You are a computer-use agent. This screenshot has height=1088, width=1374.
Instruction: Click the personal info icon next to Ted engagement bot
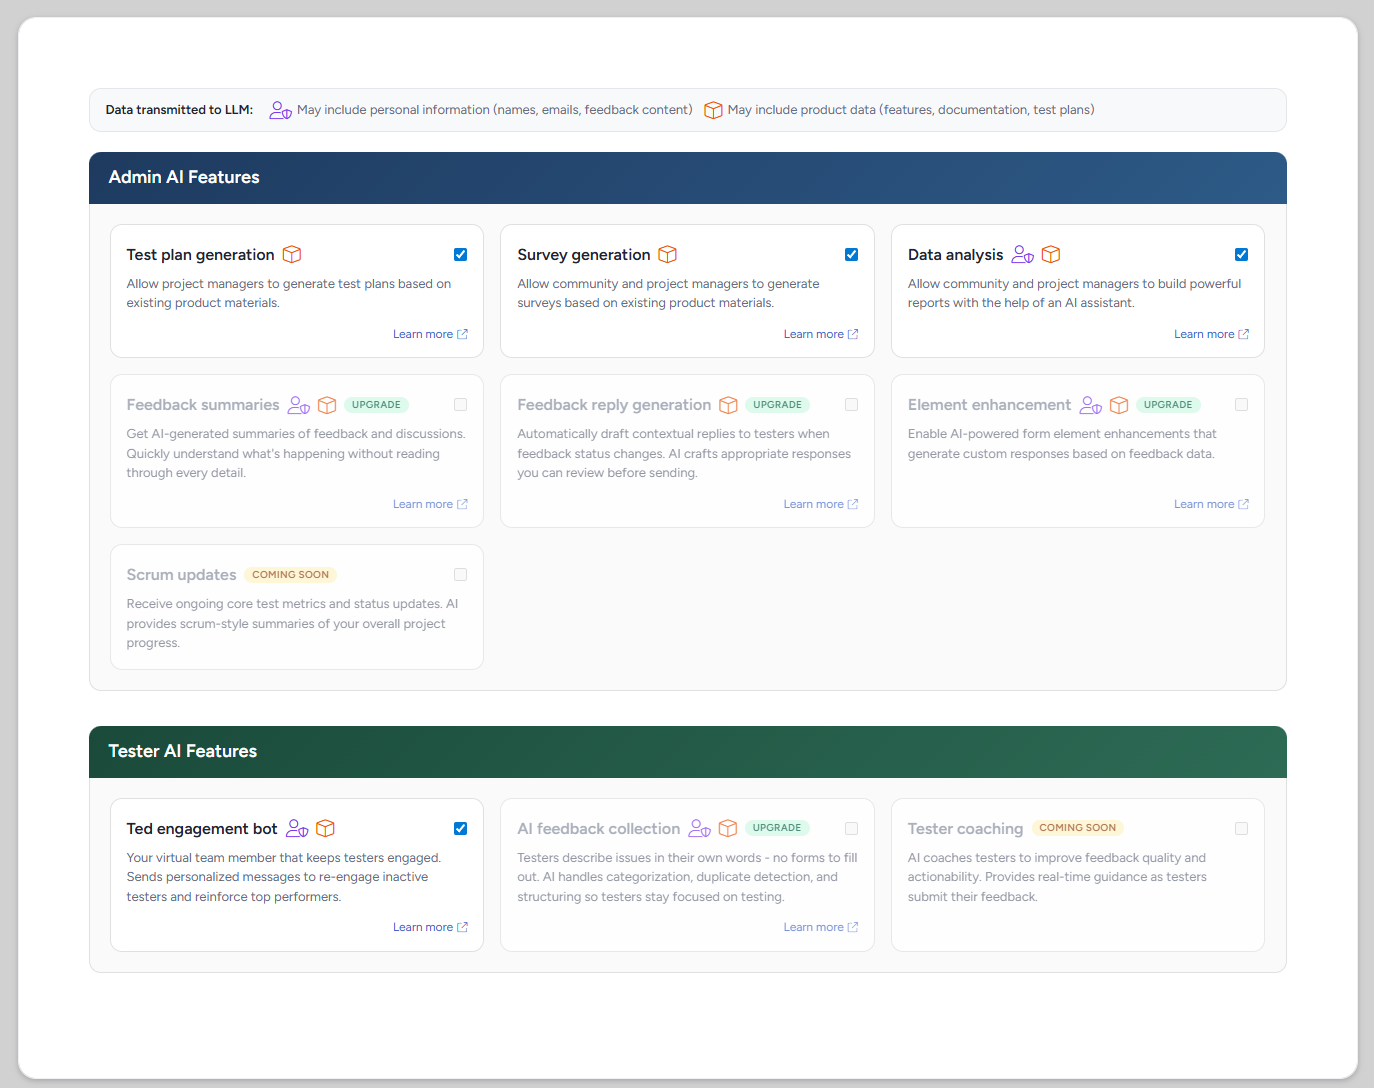pos(297,829)
